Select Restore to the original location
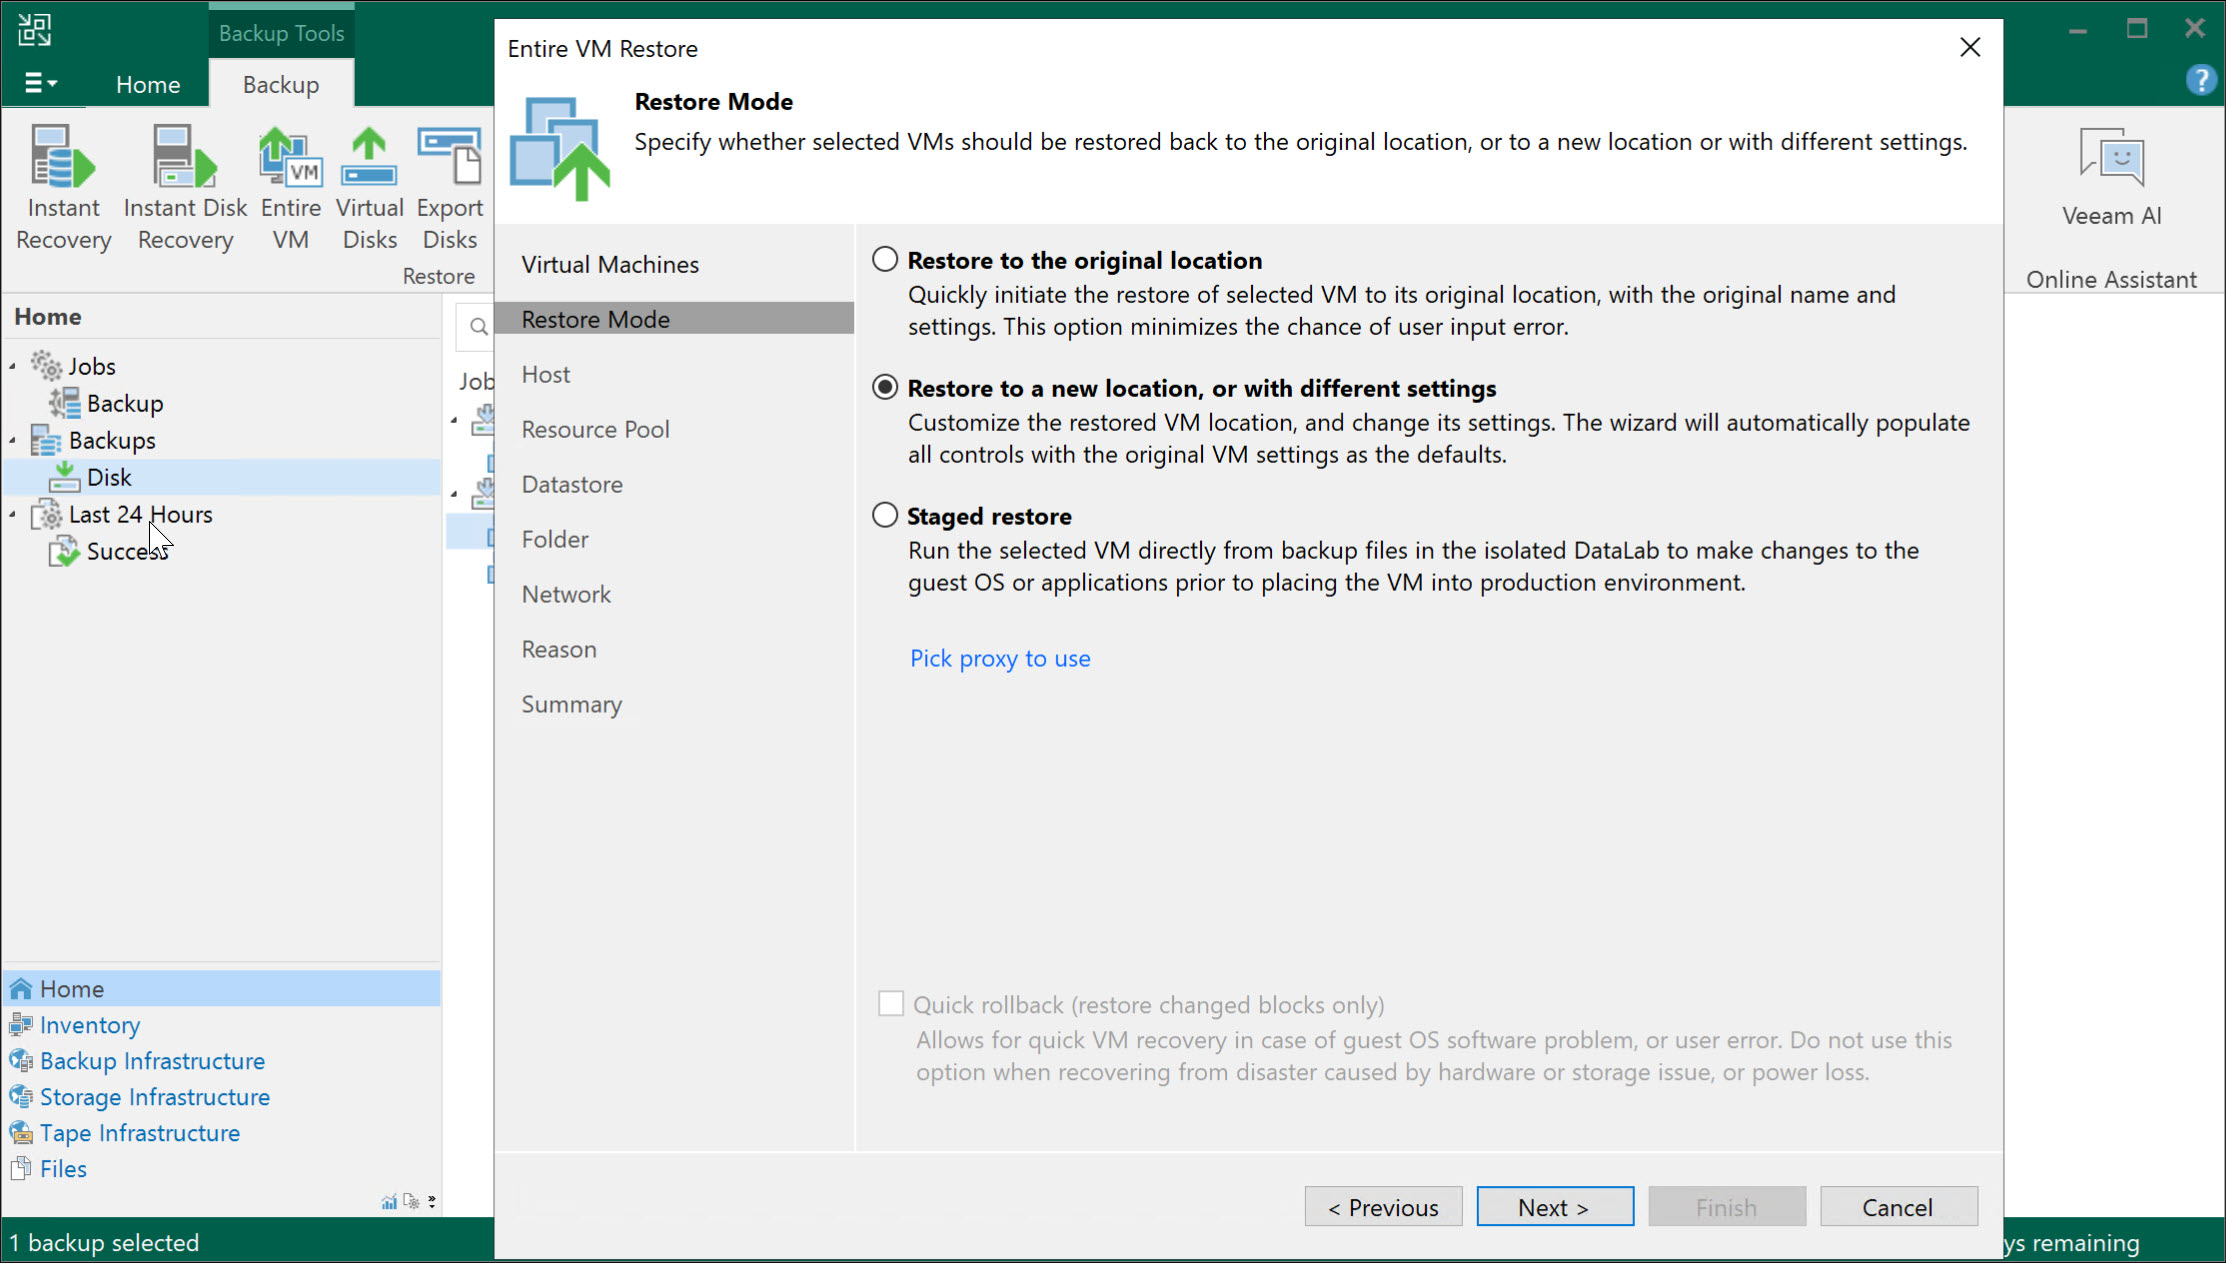This screenshot has width=2226, height=1263. (884, 258)
